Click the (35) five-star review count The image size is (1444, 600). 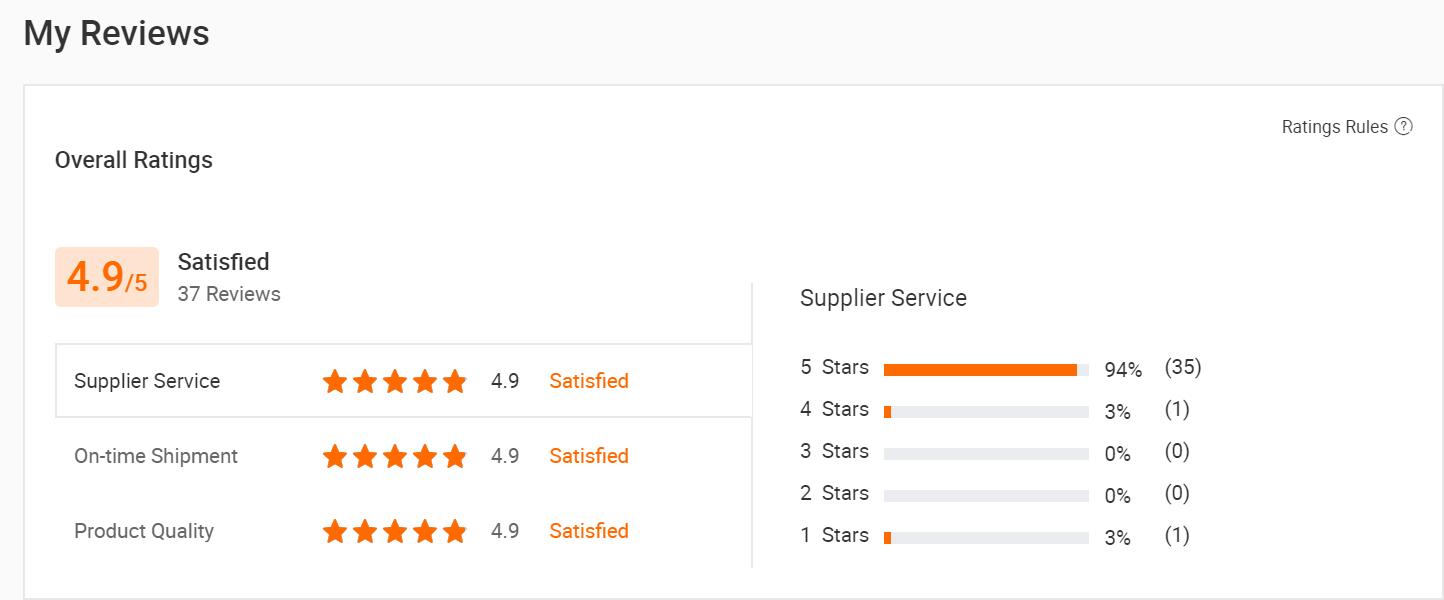(1183, 367)
